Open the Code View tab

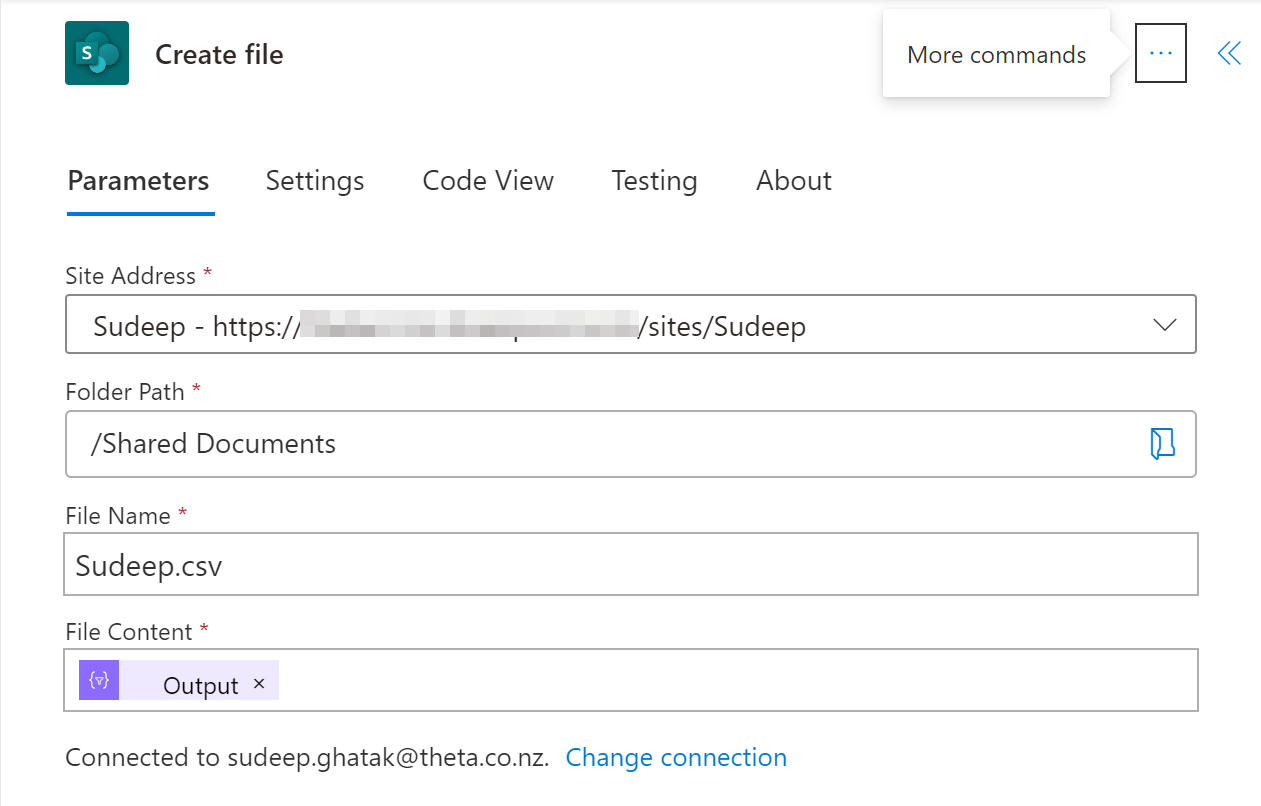click(x=487, y=181)
